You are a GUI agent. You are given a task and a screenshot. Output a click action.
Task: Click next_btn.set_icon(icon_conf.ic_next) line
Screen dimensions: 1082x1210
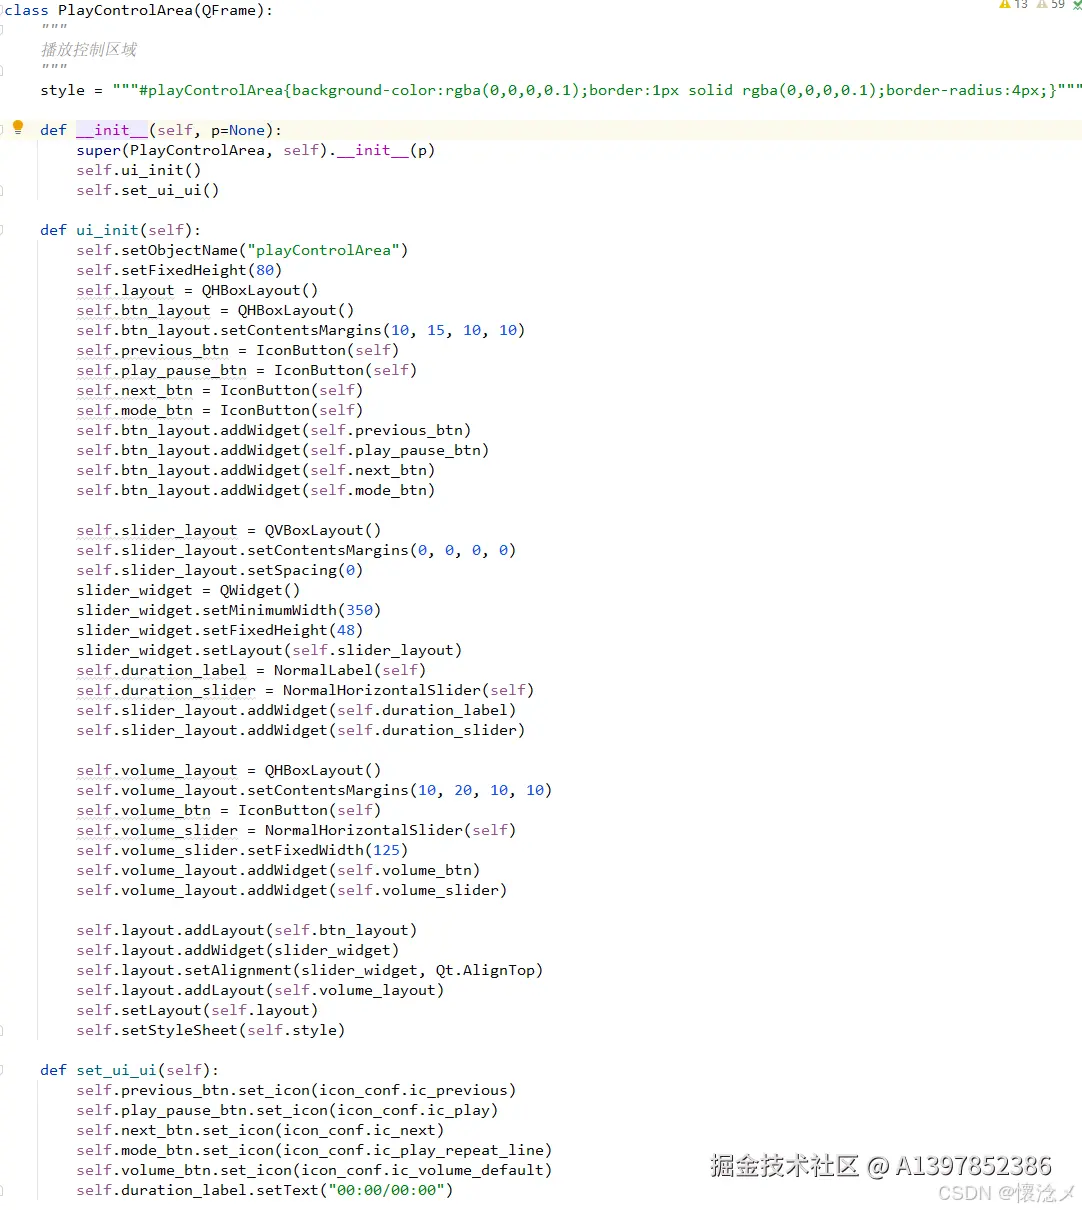[260, 1130]
